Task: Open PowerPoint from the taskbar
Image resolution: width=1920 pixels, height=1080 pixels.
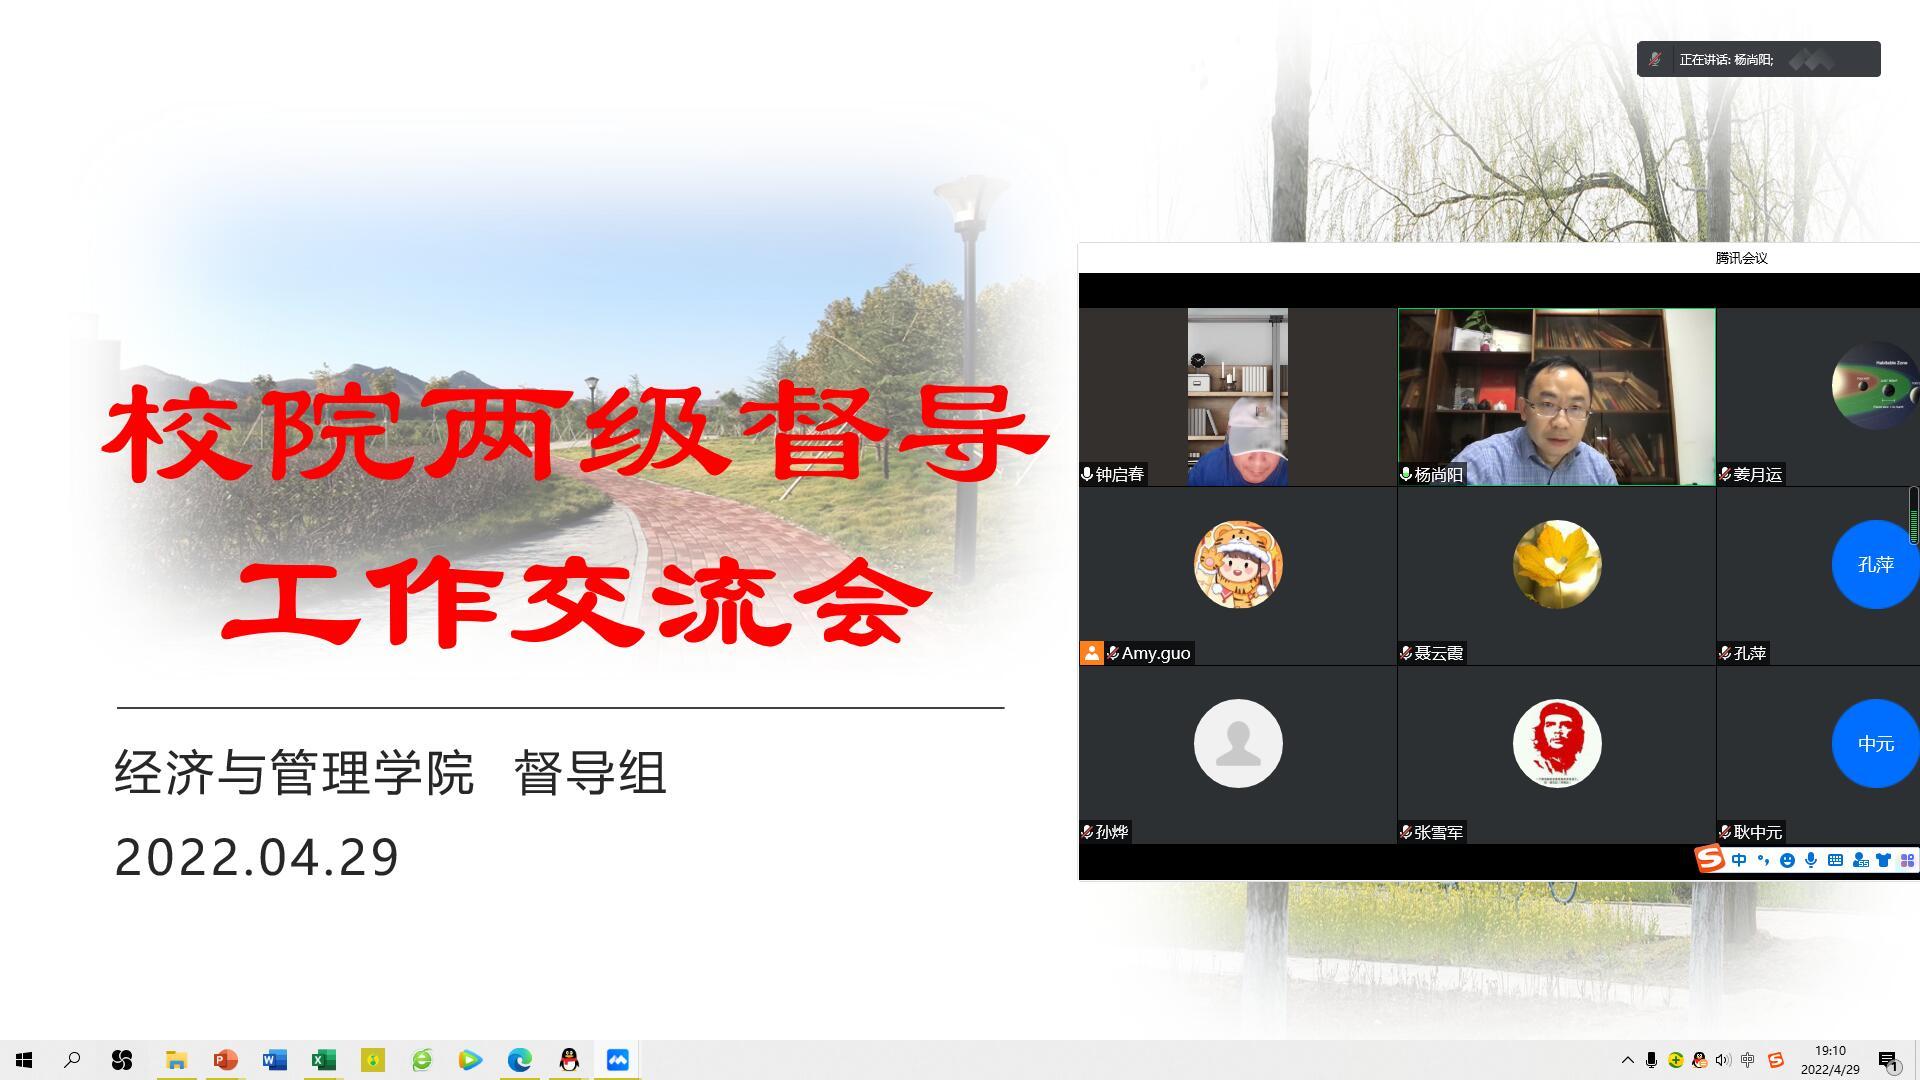Action: click(x=225, y=1060)
